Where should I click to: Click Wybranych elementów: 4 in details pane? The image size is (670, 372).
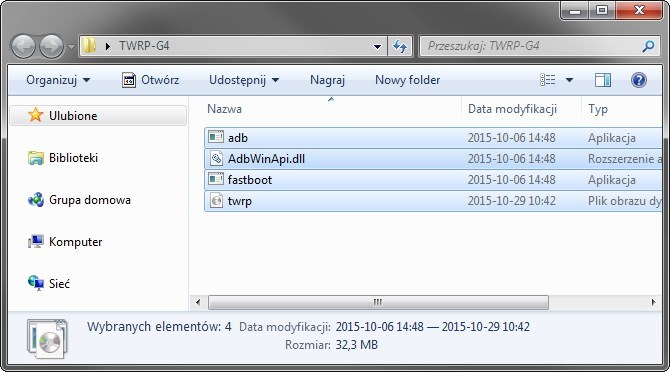pyautogui.click(x=159, y=327)
